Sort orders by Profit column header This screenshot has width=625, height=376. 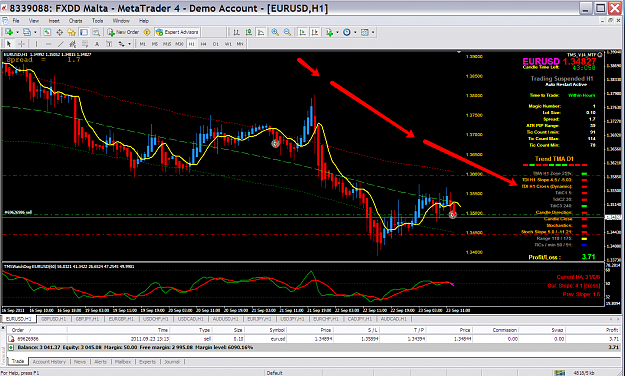(x=611, y=330)
